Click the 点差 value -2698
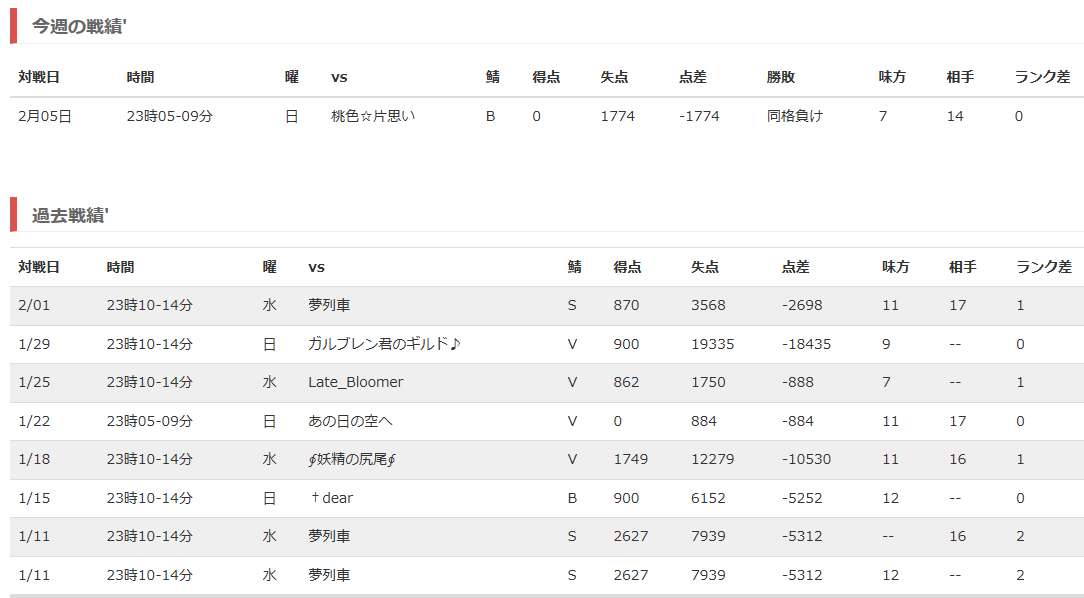Image resolution: width=1084 pixels, height=598 pixels. [802, 305]
